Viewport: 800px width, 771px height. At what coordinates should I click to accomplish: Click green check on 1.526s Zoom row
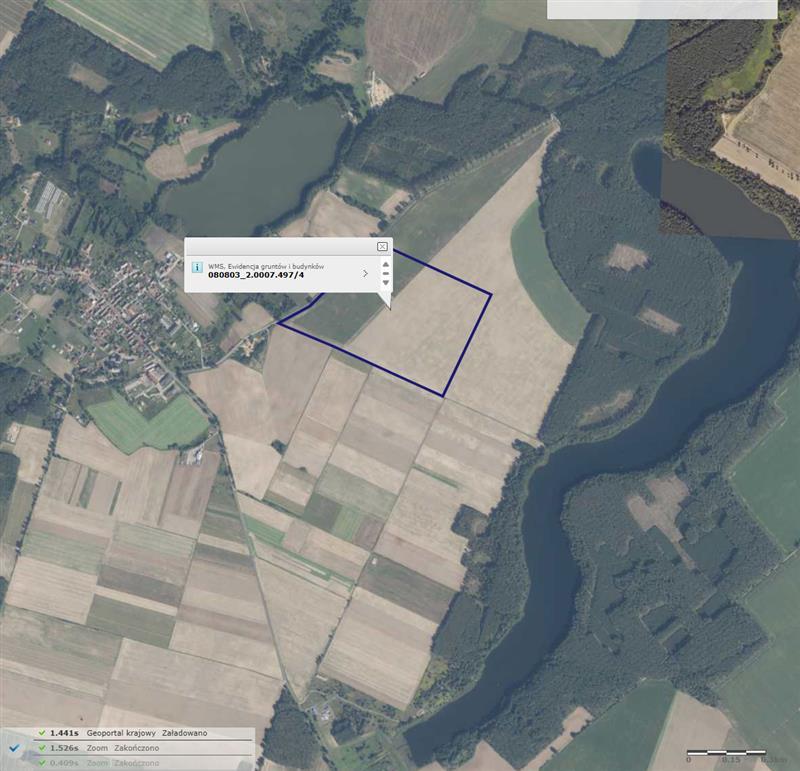click(41, 748)
